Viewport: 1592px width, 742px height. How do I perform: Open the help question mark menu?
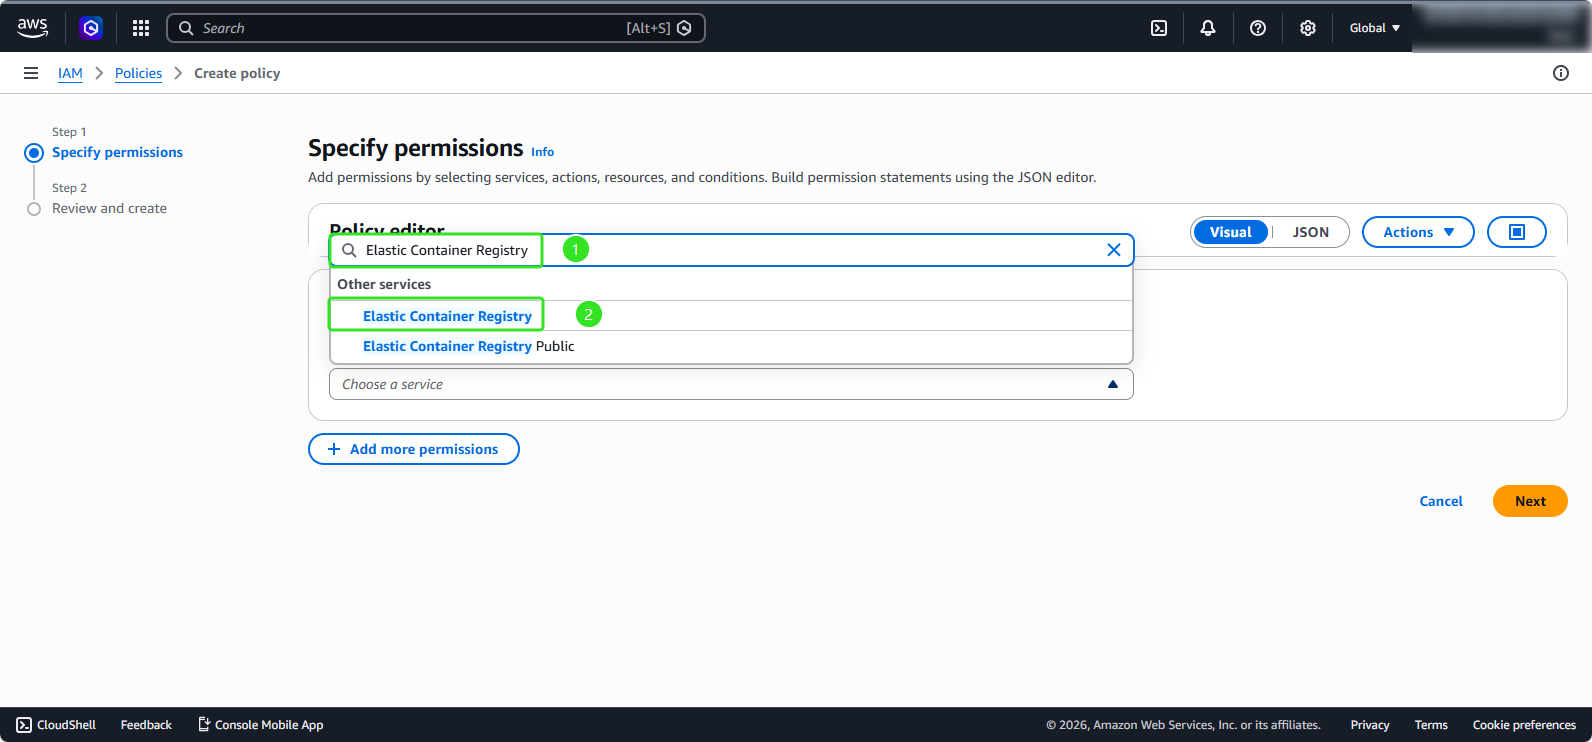click(x=1258, y=28)
